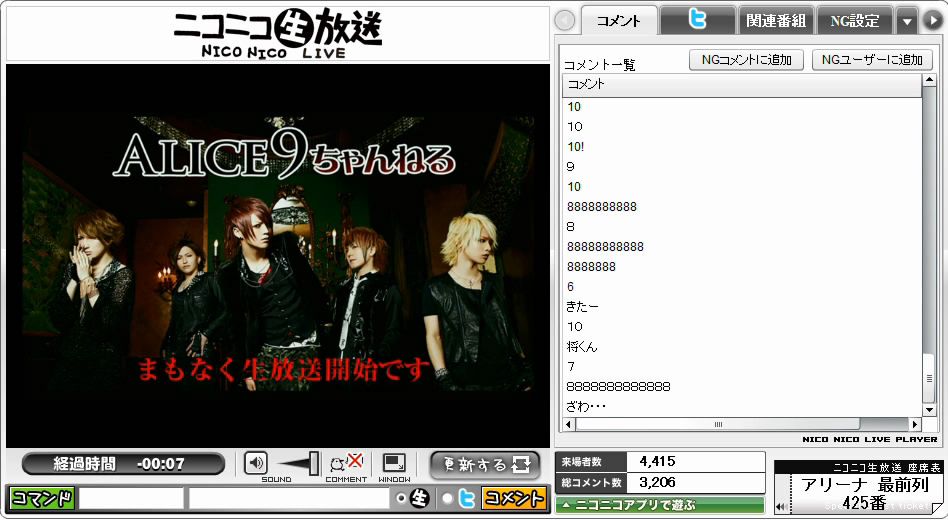Focus the command input field
Image resolution: width=948 pixels, height=520 pixels.
point(131,499)
